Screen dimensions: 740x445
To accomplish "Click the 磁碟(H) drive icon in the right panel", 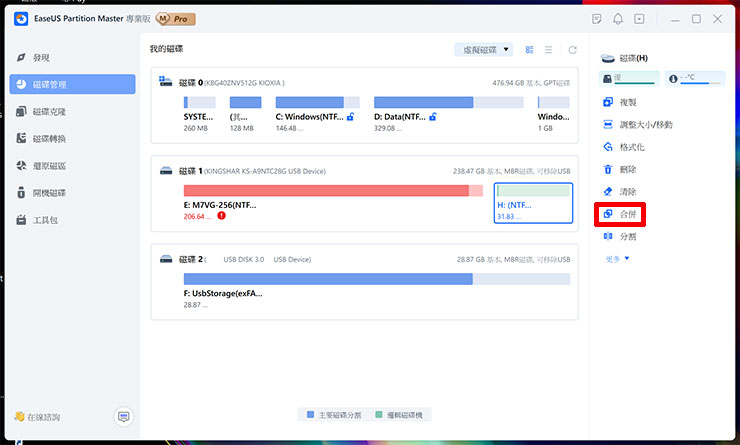I will coord(608,58).
